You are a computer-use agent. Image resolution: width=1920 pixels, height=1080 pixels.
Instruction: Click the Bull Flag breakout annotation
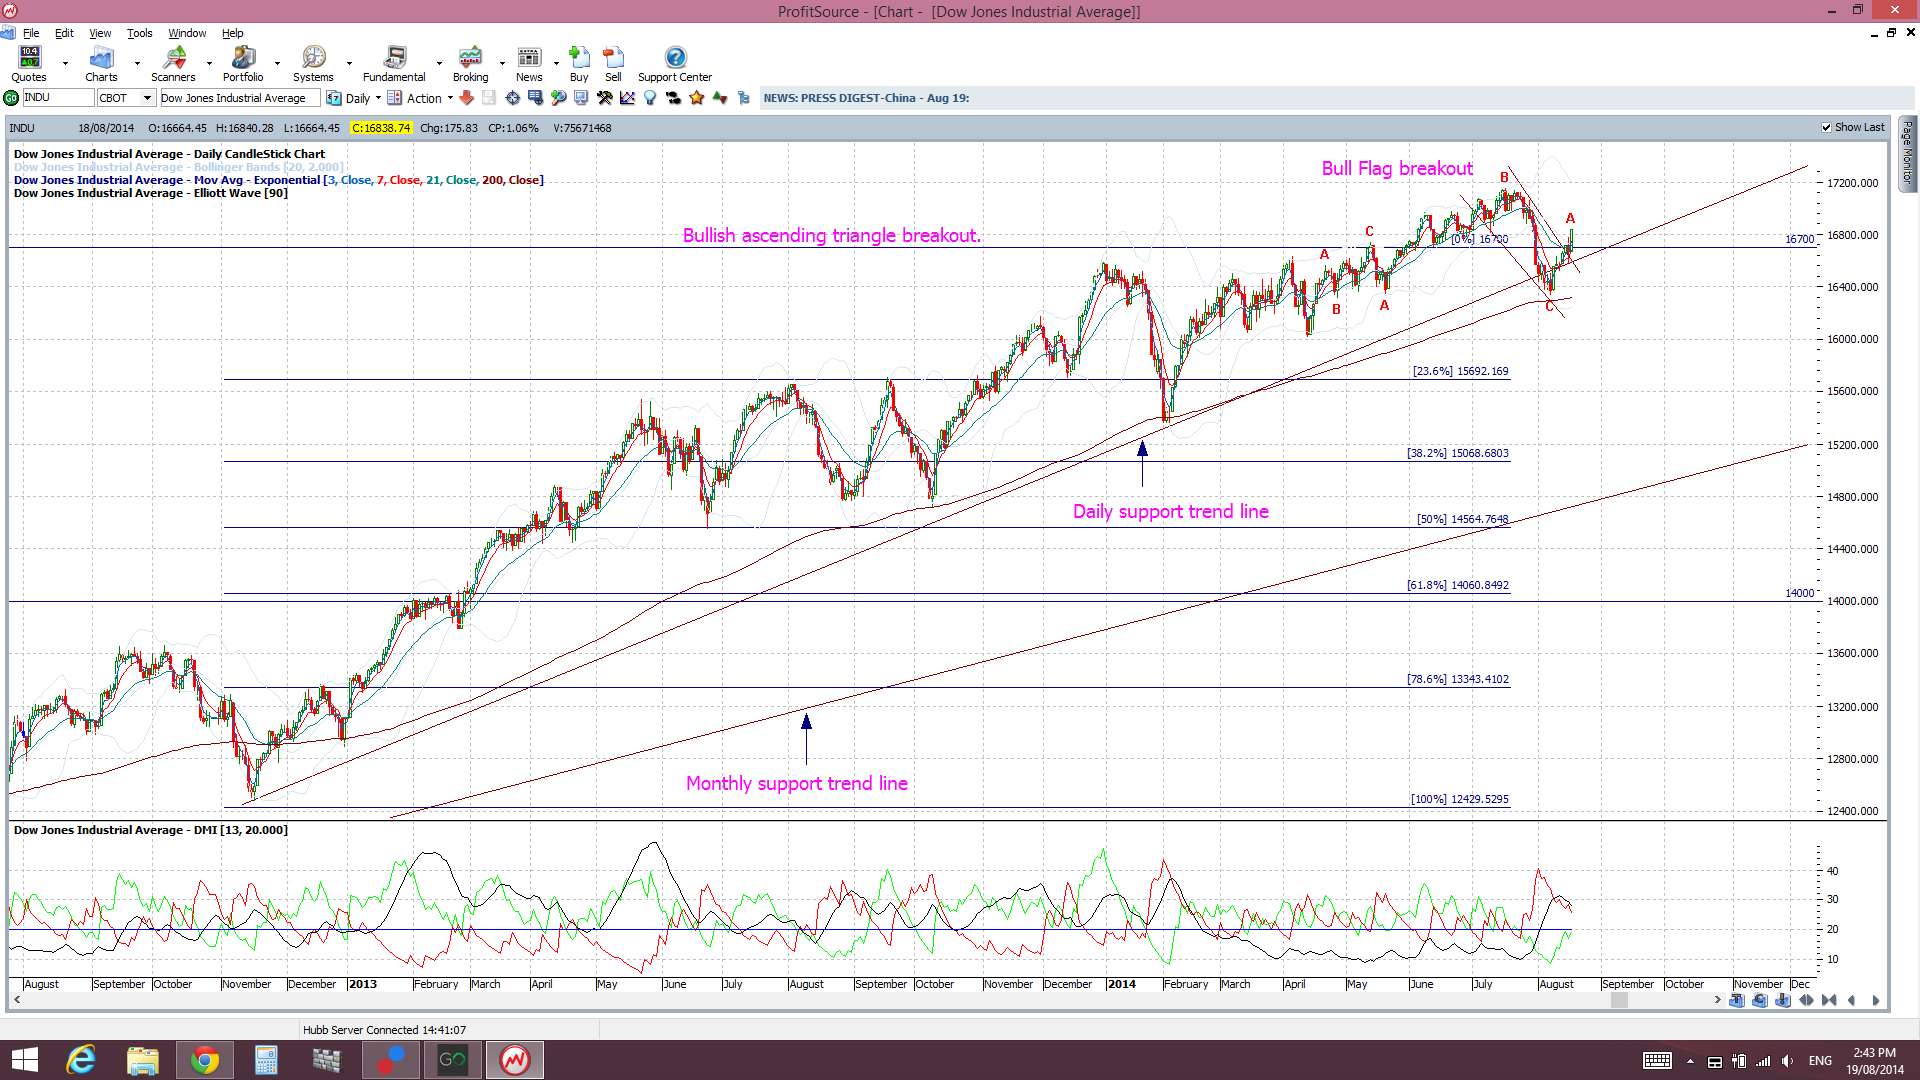pos(1397,168)
